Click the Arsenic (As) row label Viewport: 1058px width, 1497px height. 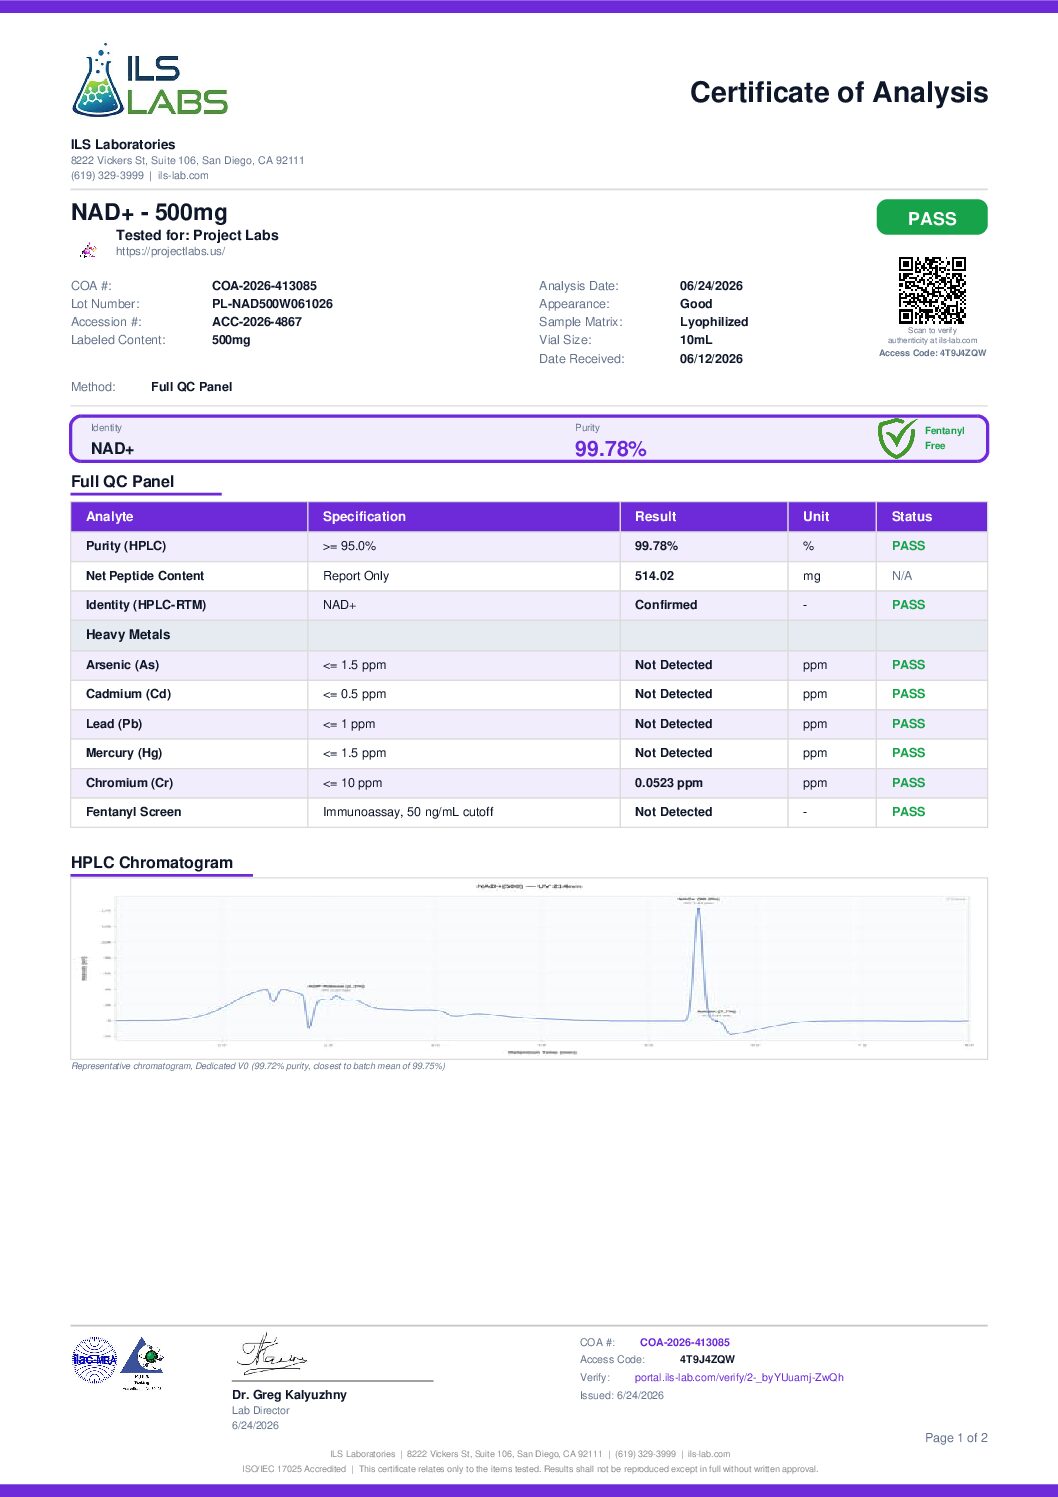point(122,665)
